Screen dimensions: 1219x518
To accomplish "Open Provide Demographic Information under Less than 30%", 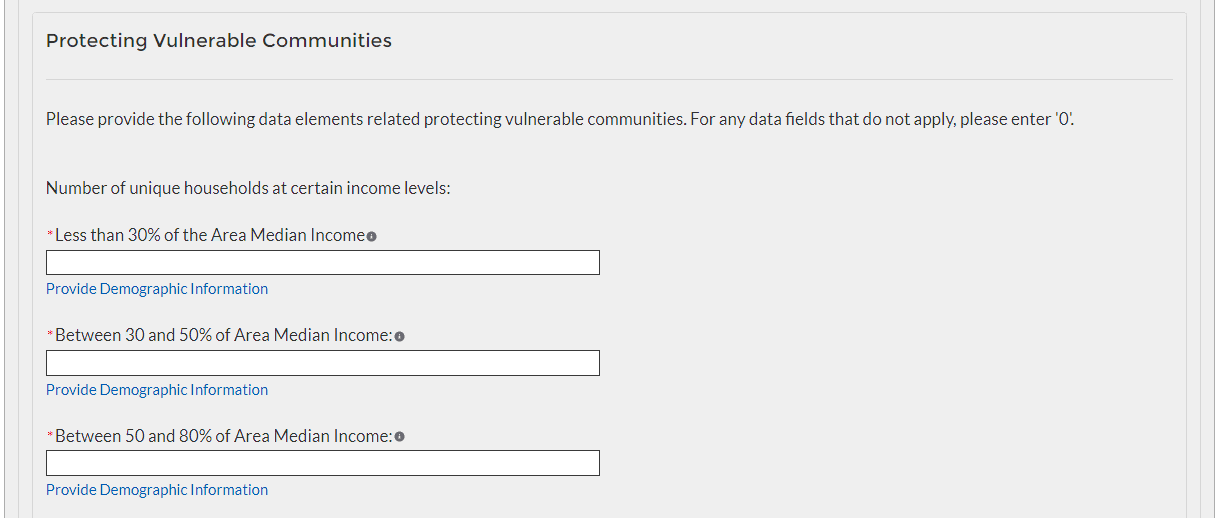I will pyautogui.click(x=157, y=289).
